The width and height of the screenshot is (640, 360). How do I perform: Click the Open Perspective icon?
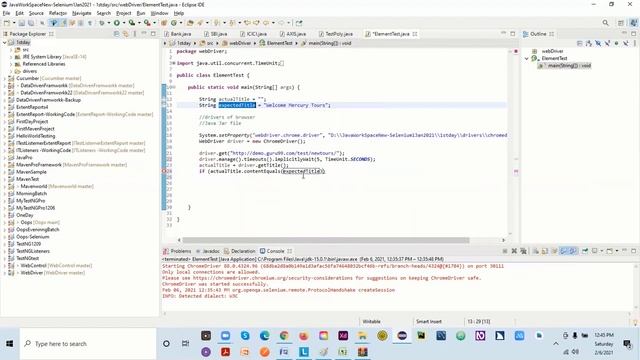[x=621, y=23]
